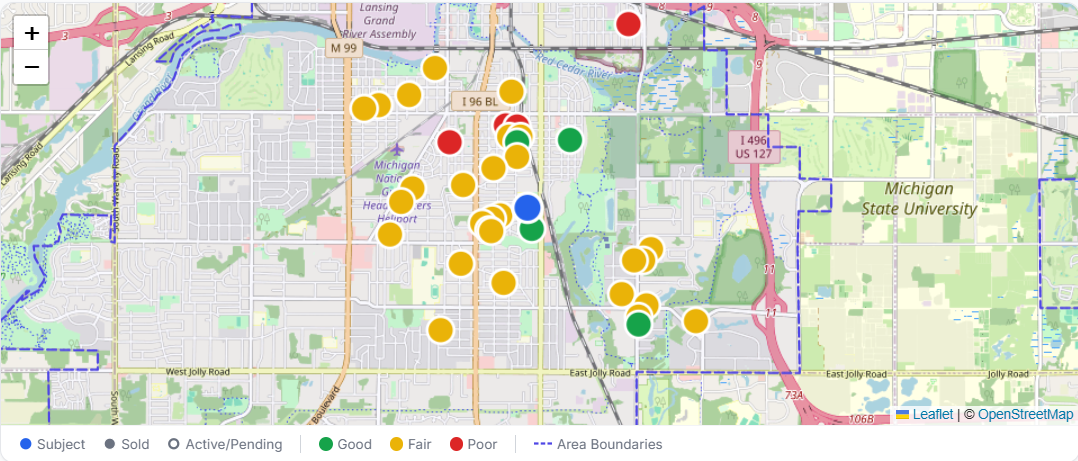Viewport: 1078px width, 461px height.
Task: Click the yellow Fair legend swatch
Action: coord(396,444)
